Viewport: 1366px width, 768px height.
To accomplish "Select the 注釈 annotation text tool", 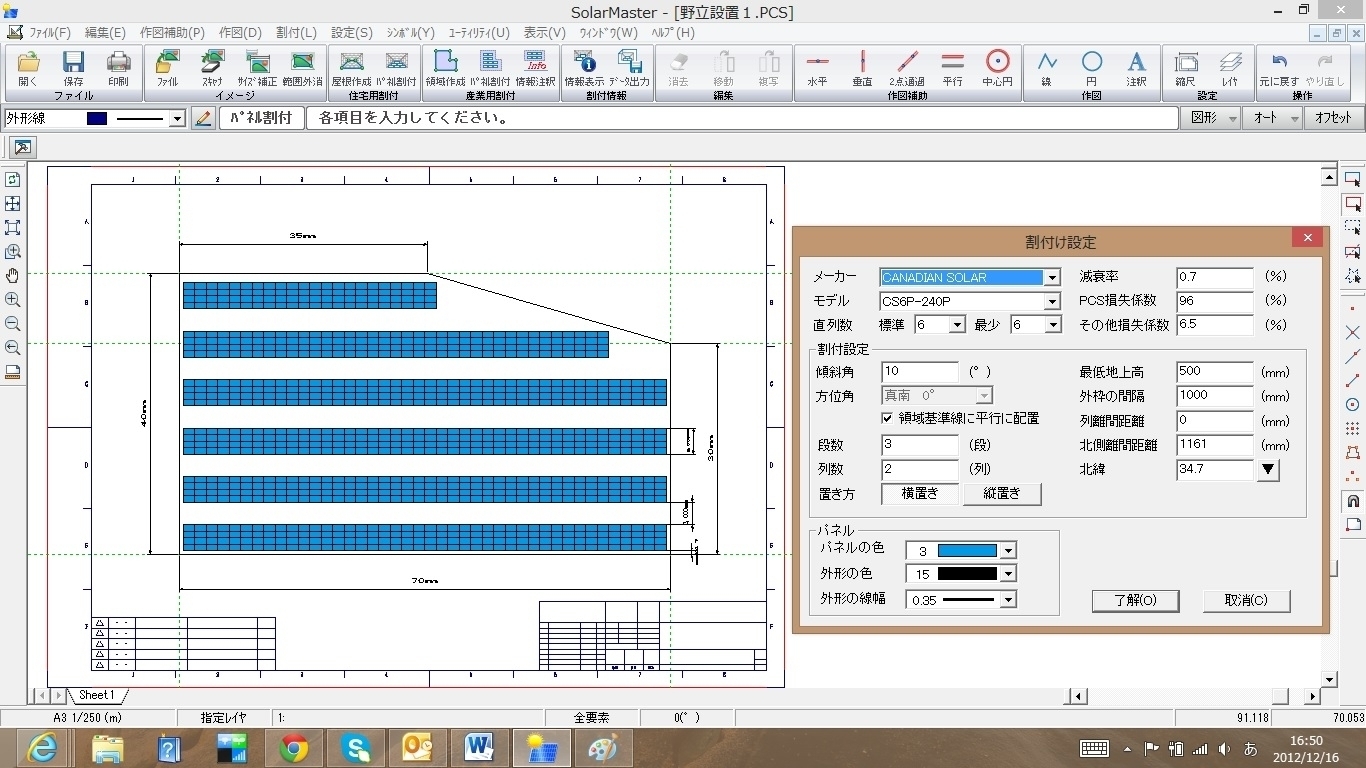I will click(1136, 67).
